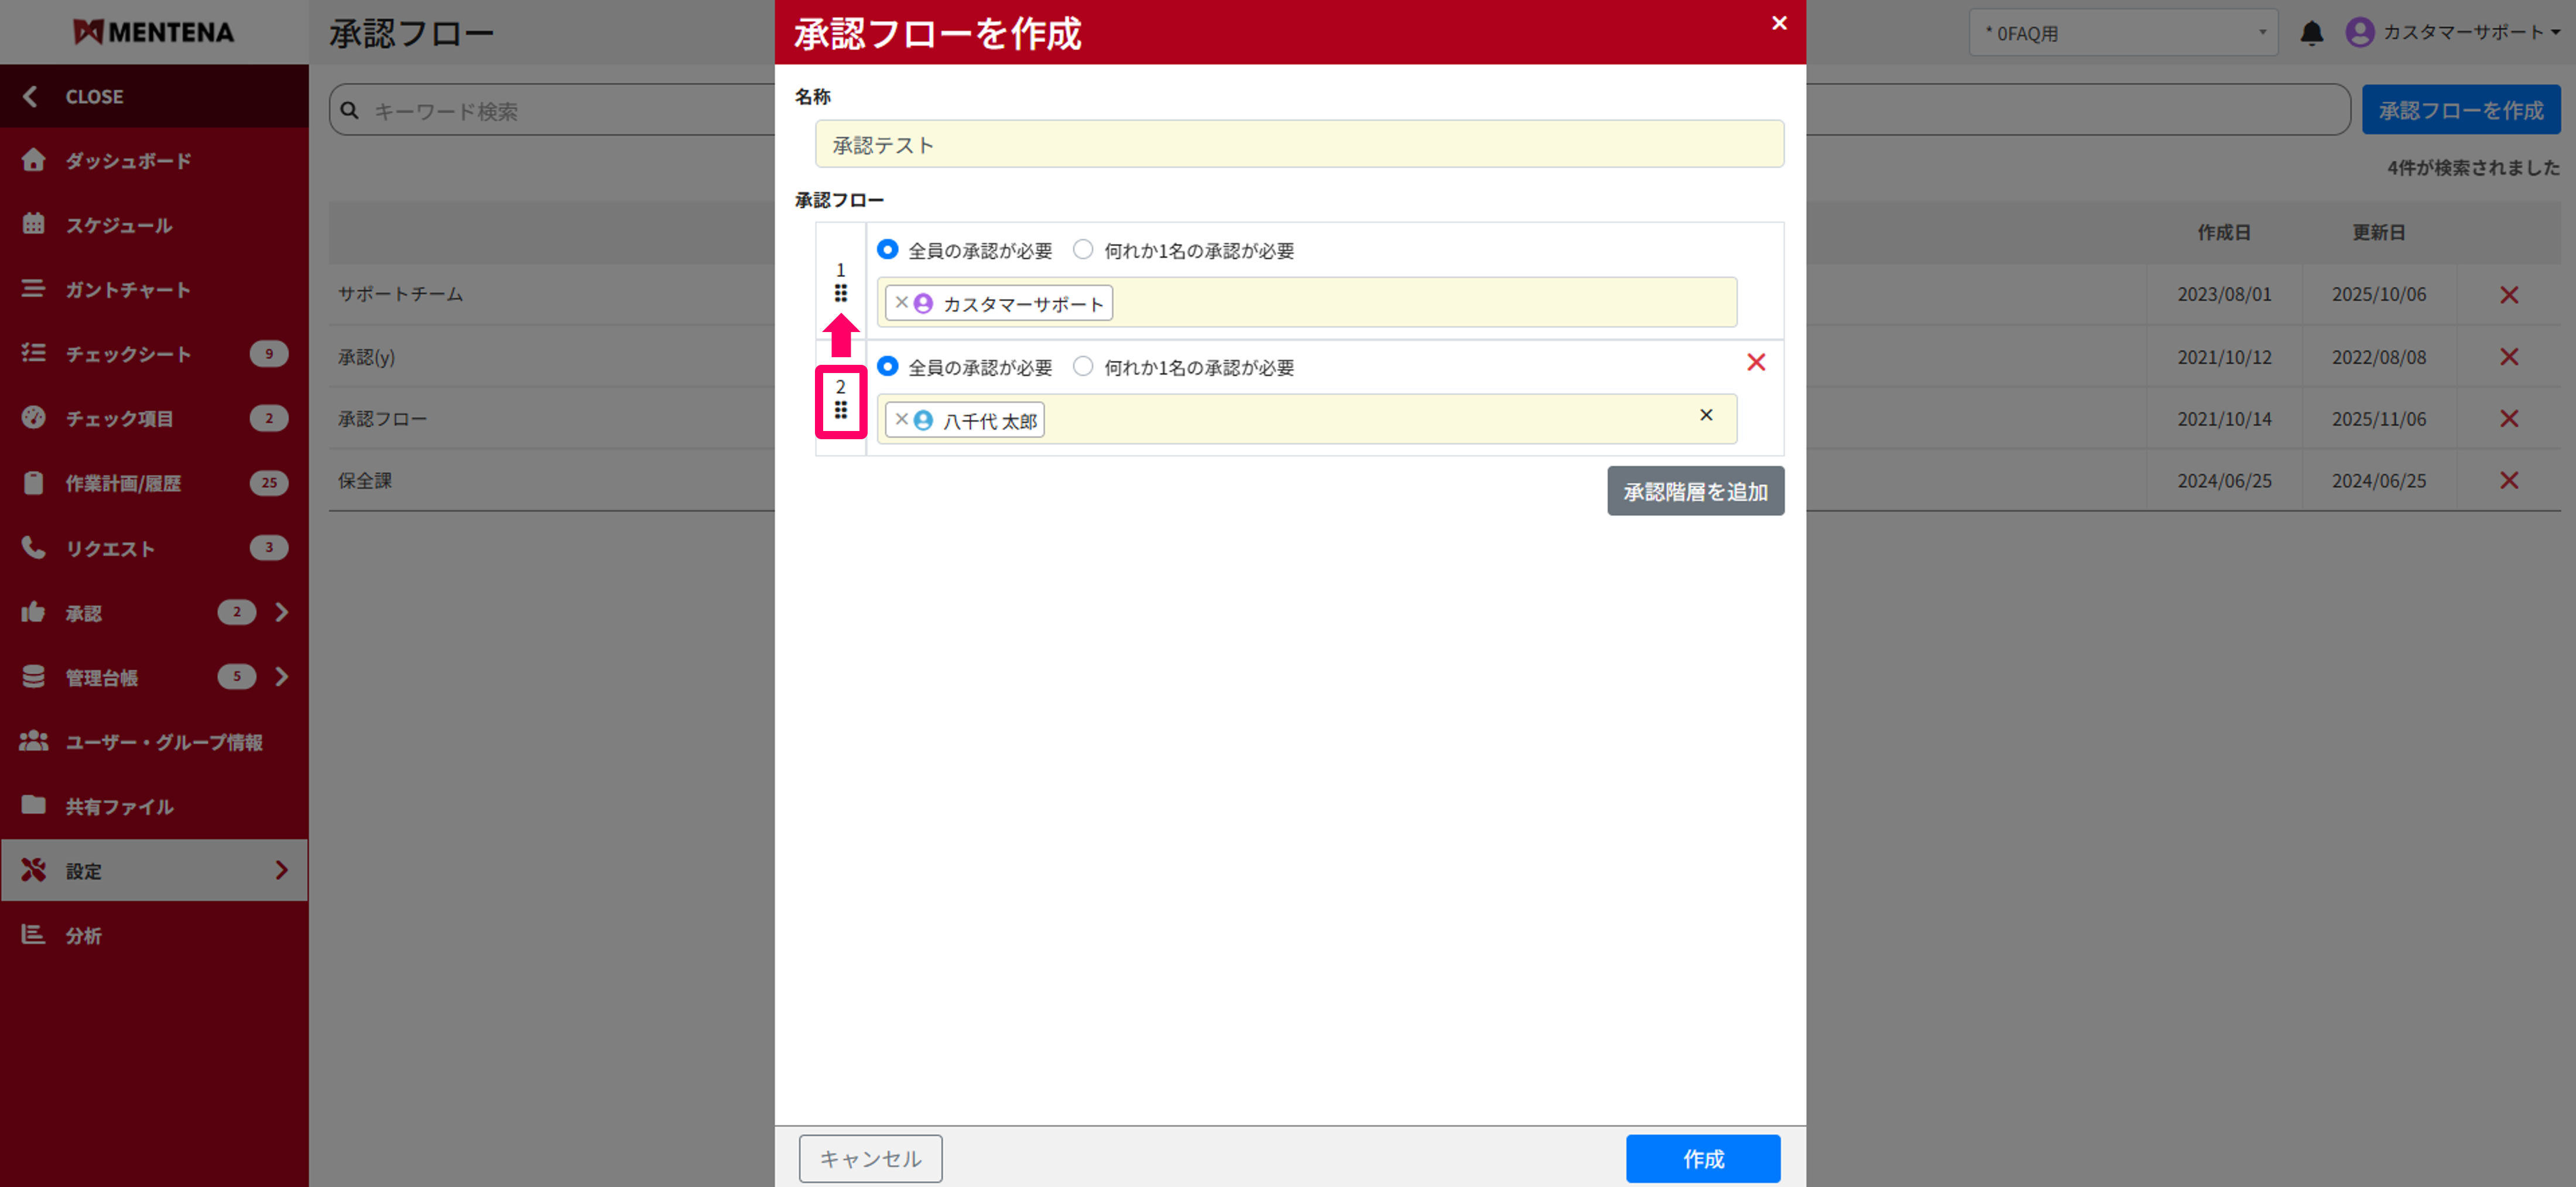Select 何れか1名の承認が必要 for level 1

pos(1083,250)
